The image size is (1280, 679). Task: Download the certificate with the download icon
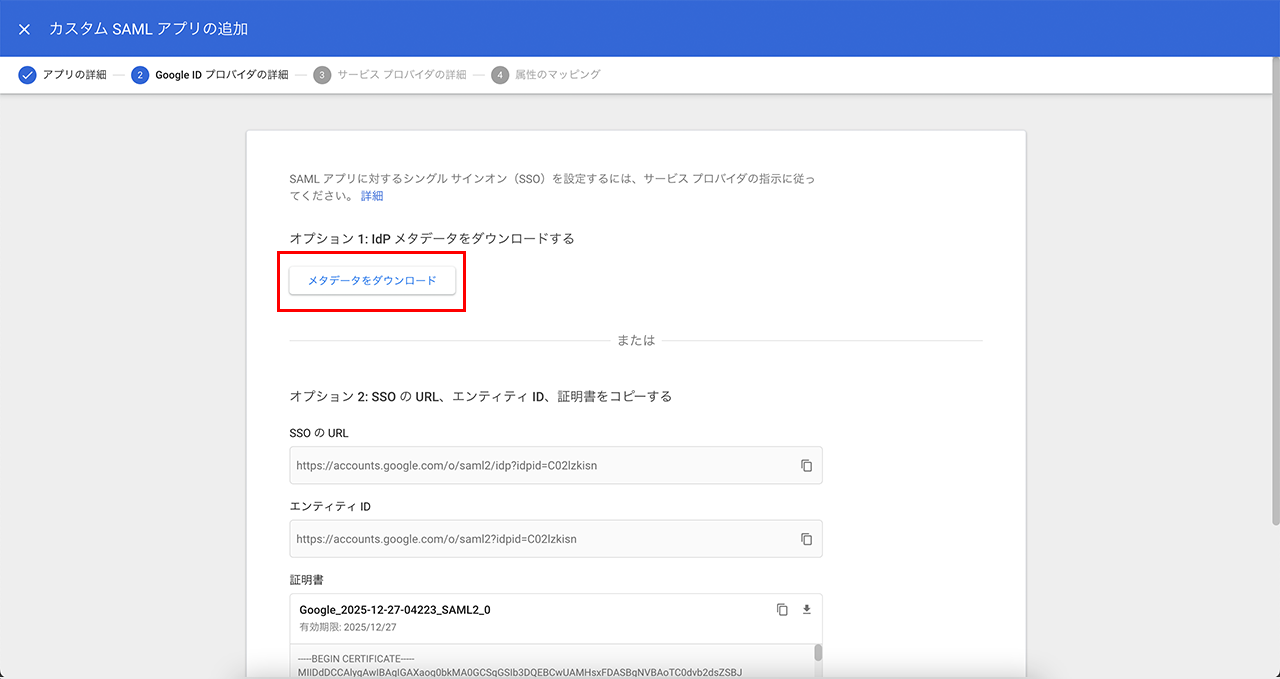807,610
